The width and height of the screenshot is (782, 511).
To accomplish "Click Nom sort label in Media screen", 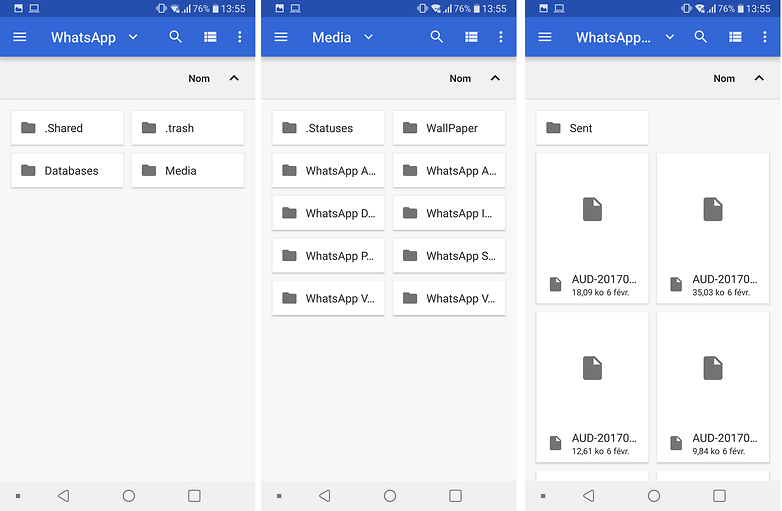I will pos(460,79).
